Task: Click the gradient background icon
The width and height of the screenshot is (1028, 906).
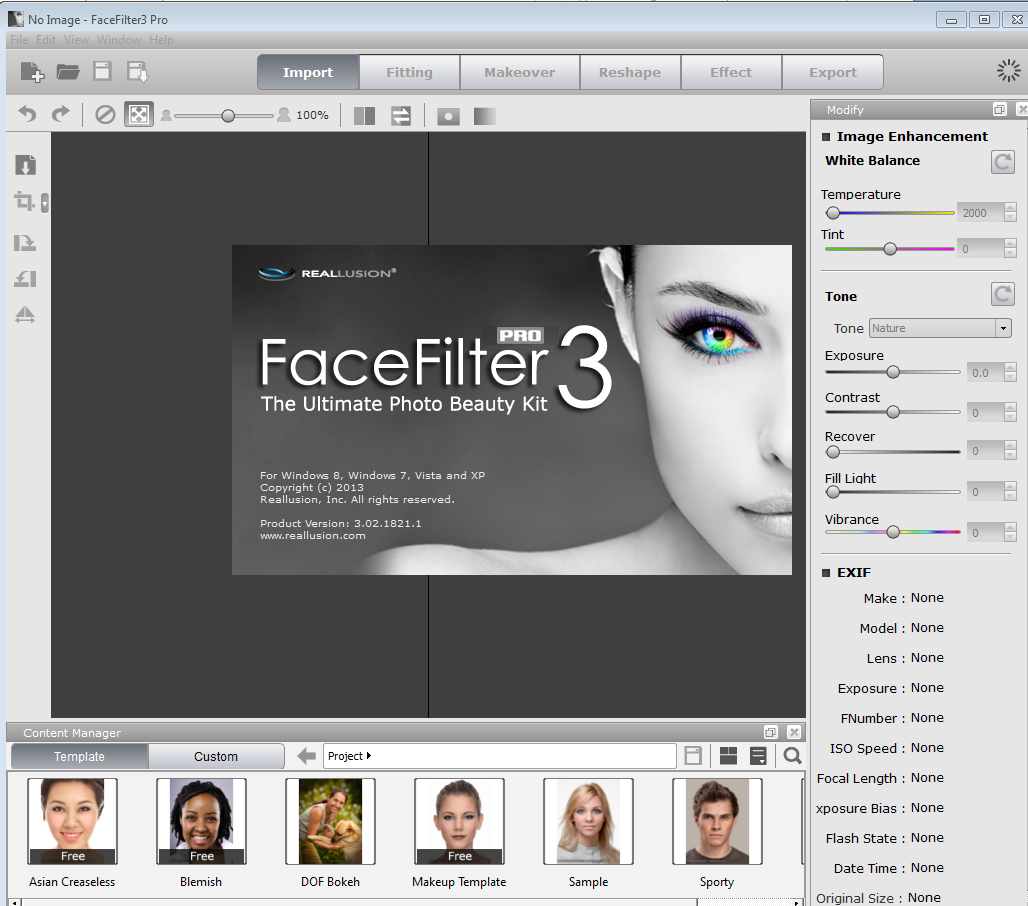Action: pos(484,116)
